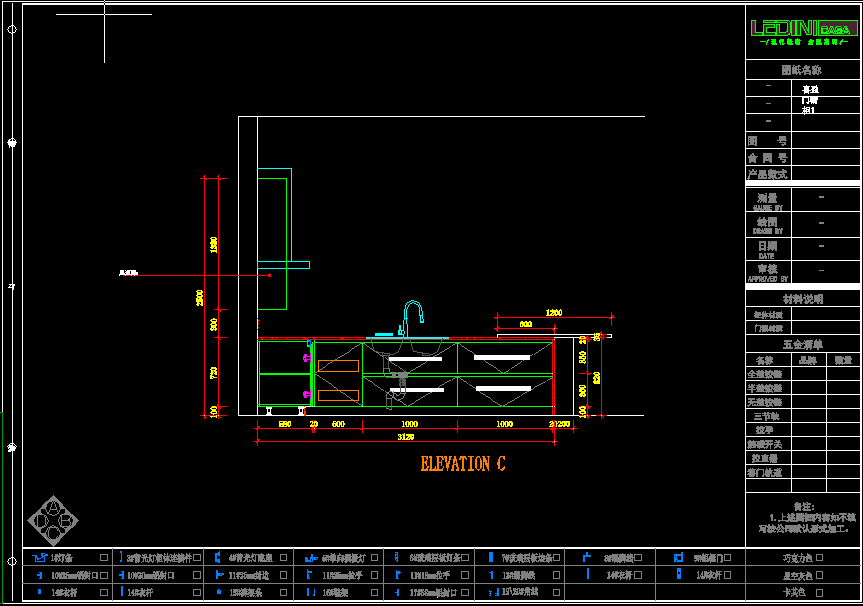Select the upper orange drawer handle rectangle

[x=338, y=366]
